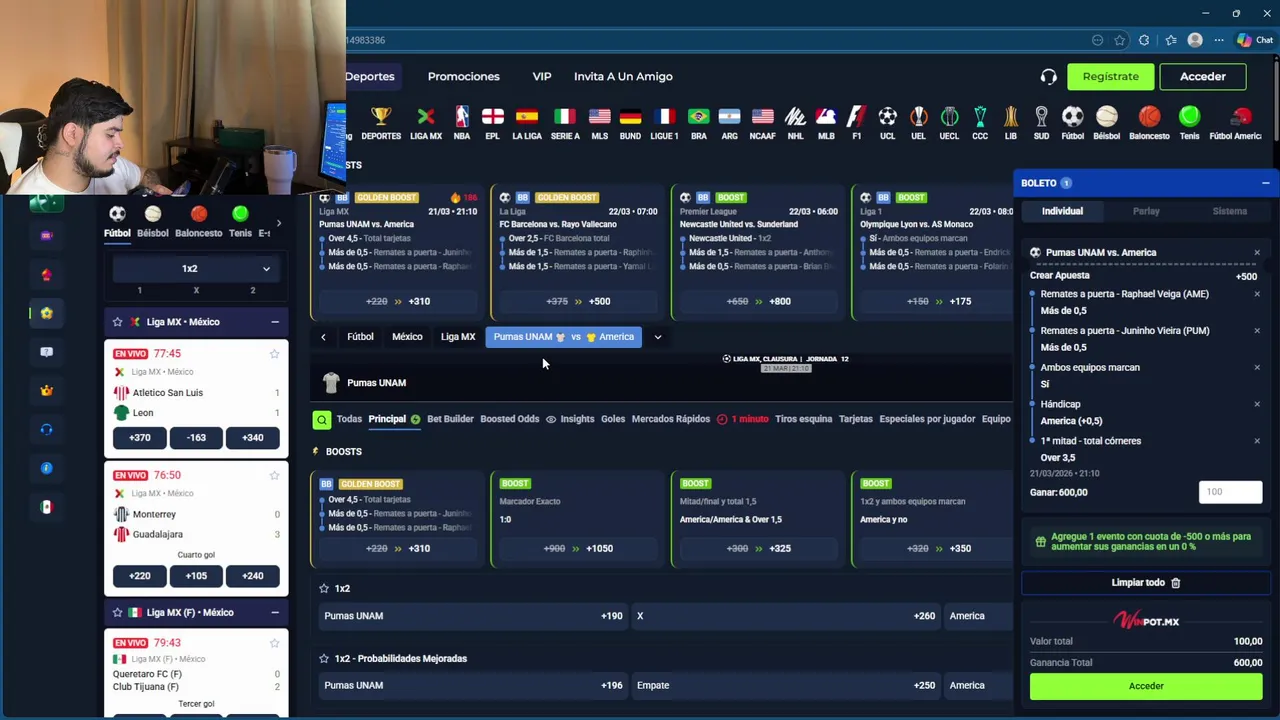The height and width of the screenshot is (720, 1280).
Task: Pick +370 odds for Atletico San Luis
Action: pos(140,438)
